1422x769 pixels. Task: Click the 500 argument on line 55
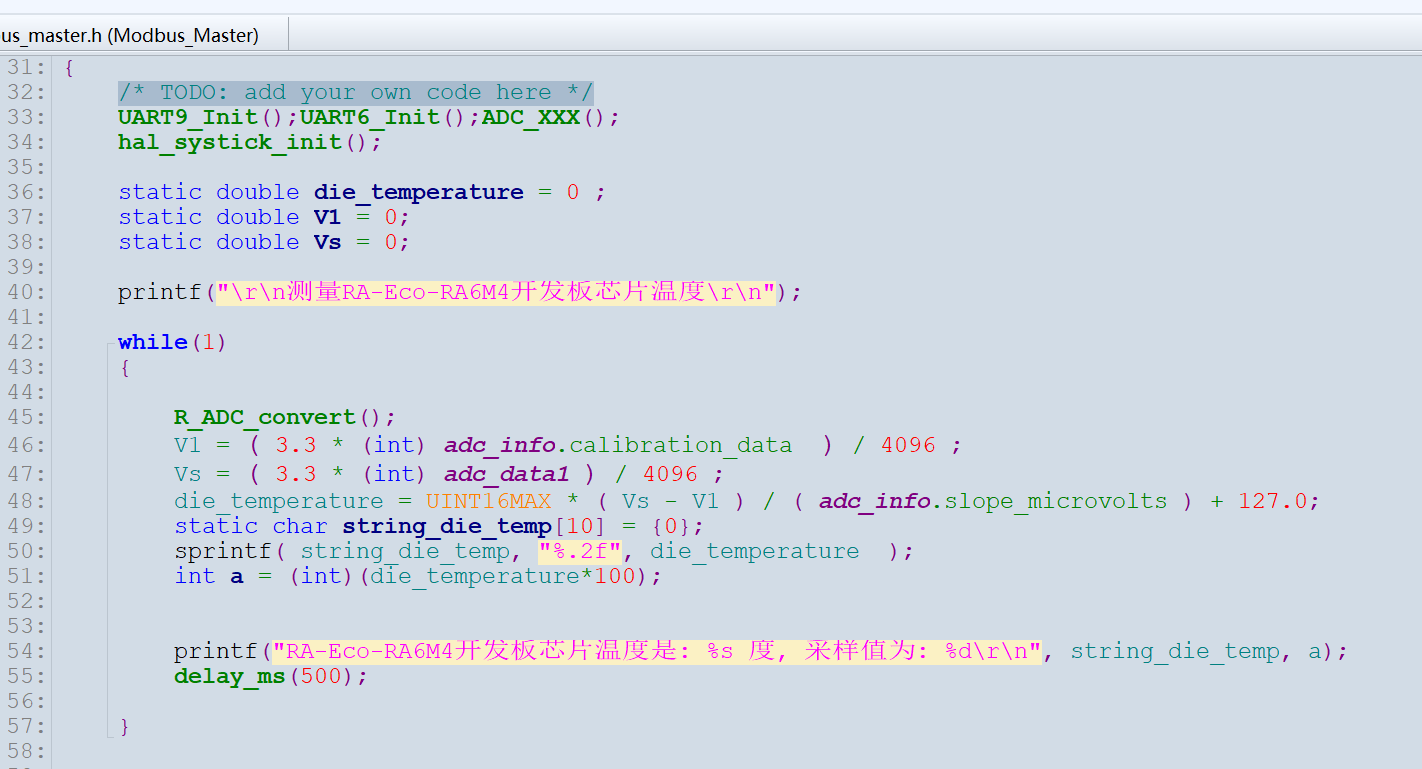(x=321, y=676)
